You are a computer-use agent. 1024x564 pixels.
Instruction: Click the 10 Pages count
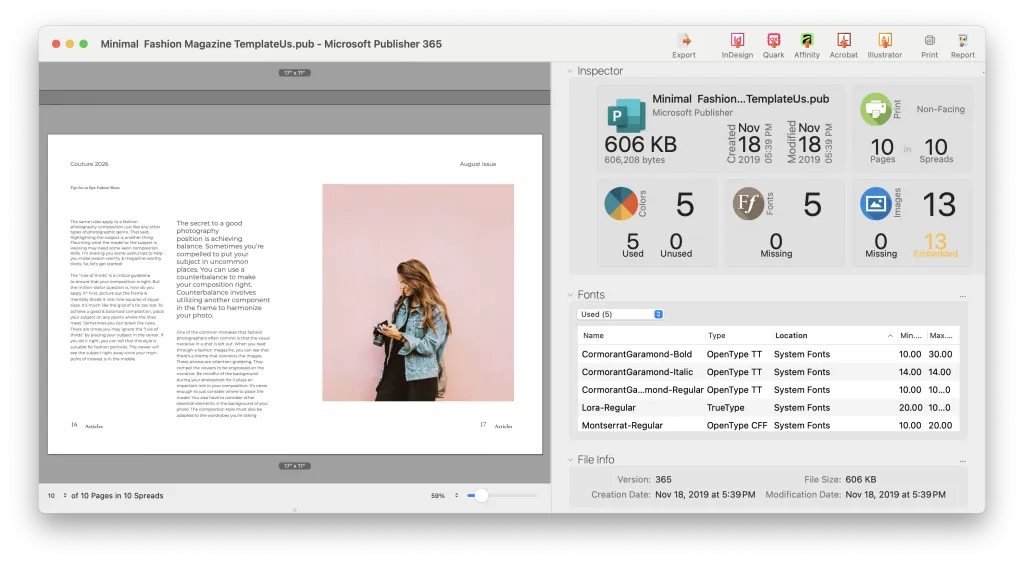tap(882, 151)
